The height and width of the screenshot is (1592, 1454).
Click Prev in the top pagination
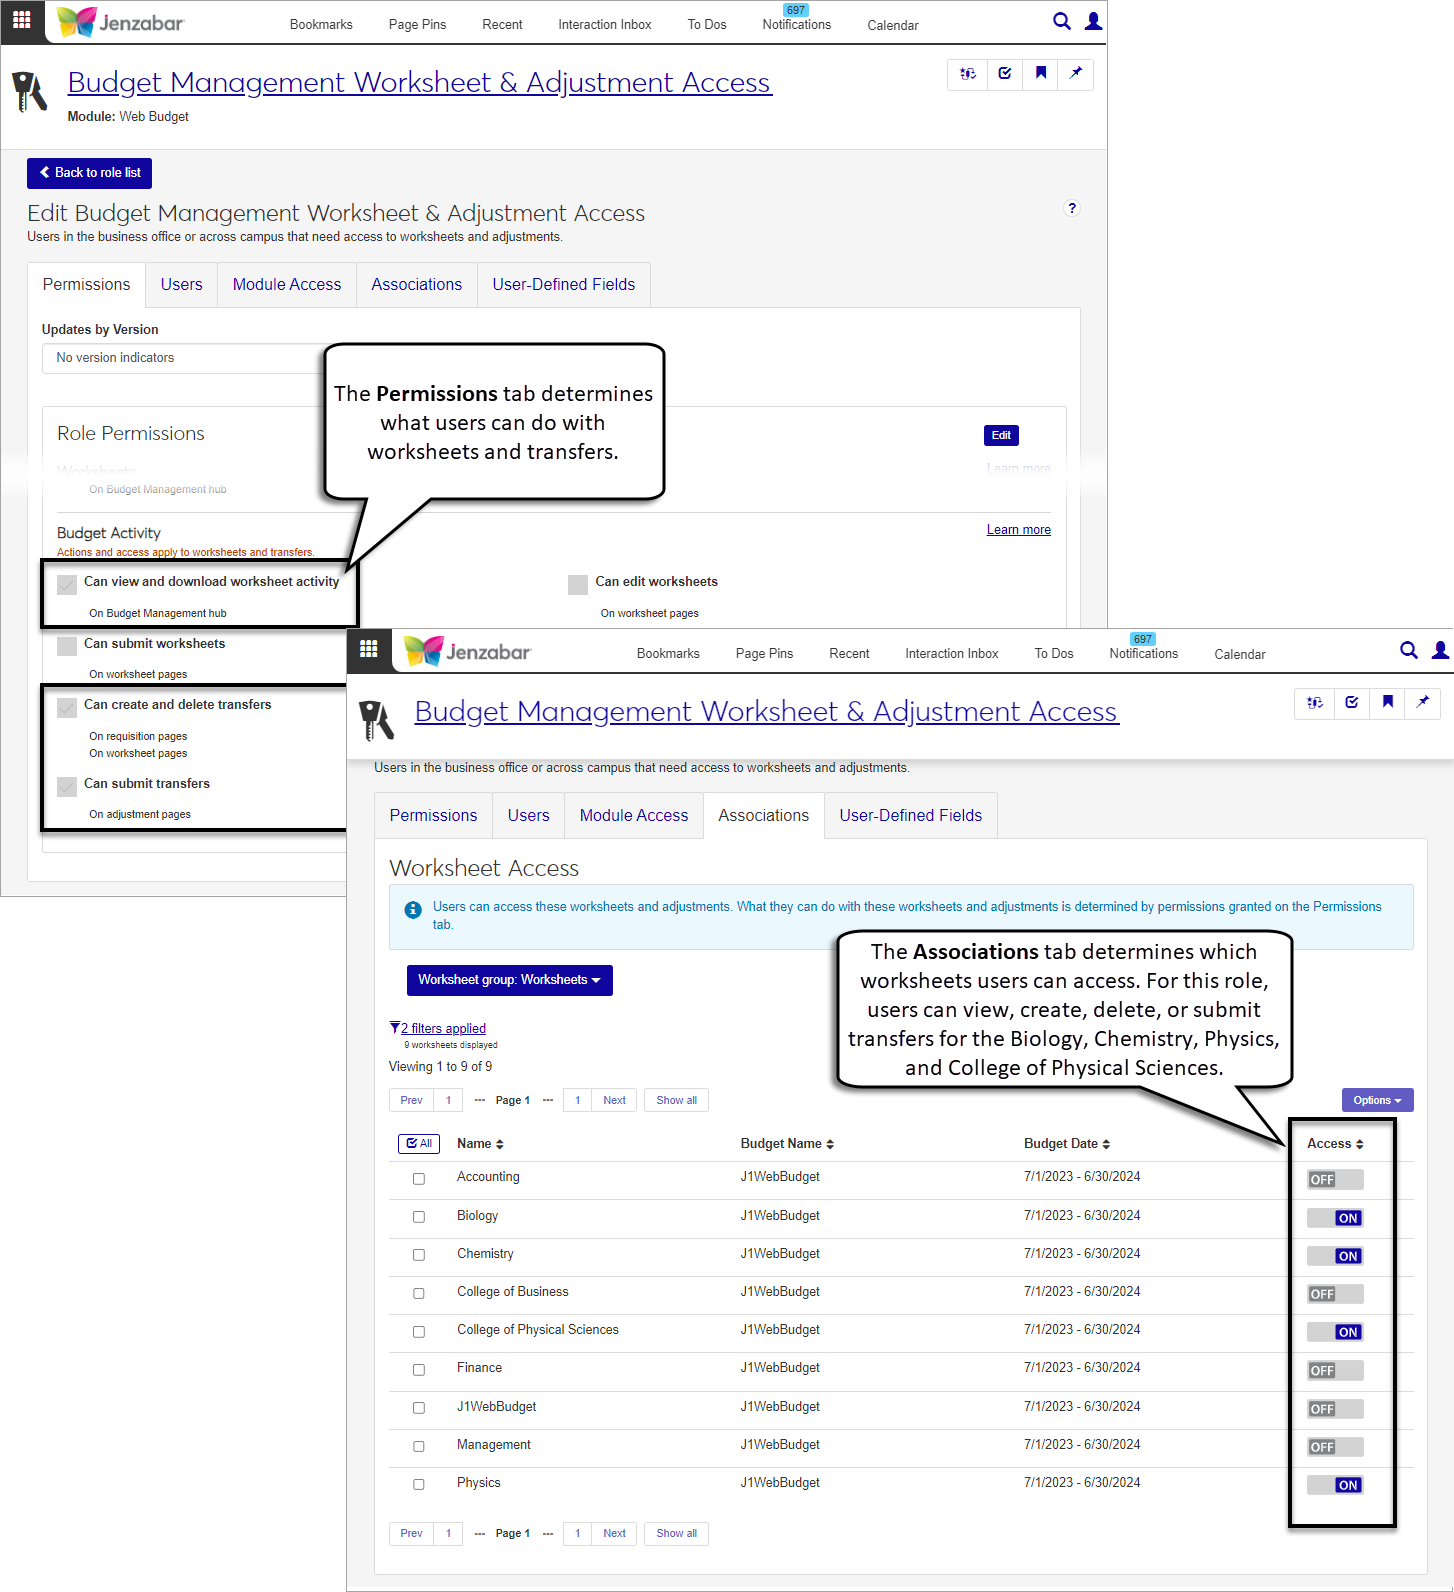click(x=412, y=1100)
